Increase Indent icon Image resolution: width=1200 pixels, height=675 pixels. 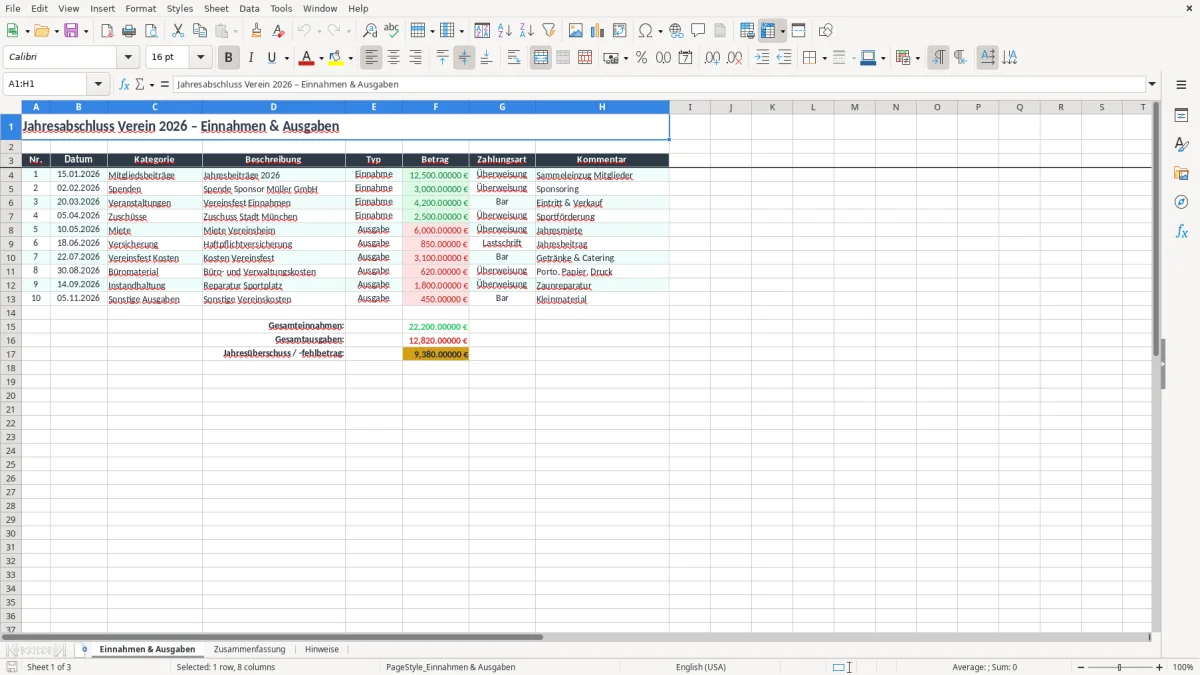[x=762, y=58]
